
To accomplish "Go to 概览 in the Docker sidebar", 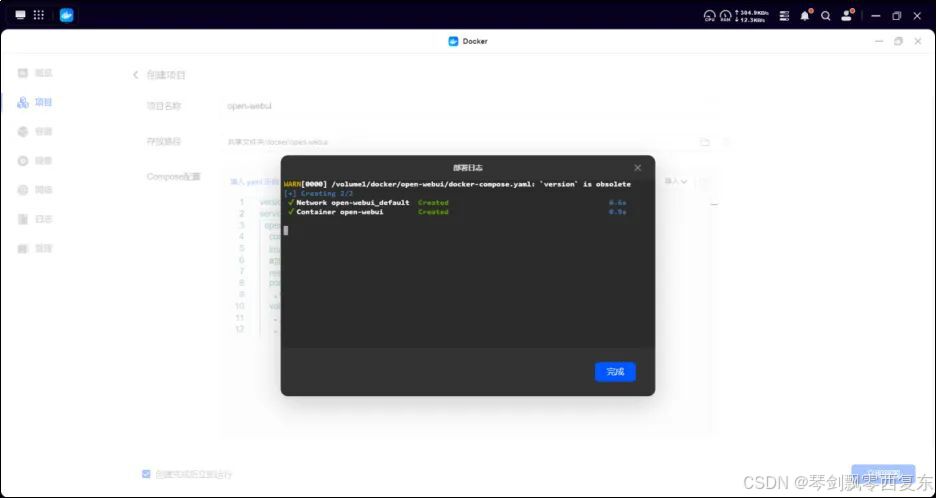I will (35, 73).
